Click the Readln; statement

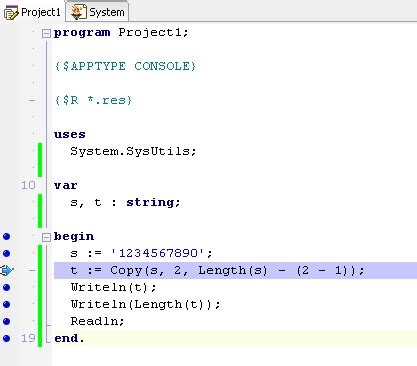(97, 321)
